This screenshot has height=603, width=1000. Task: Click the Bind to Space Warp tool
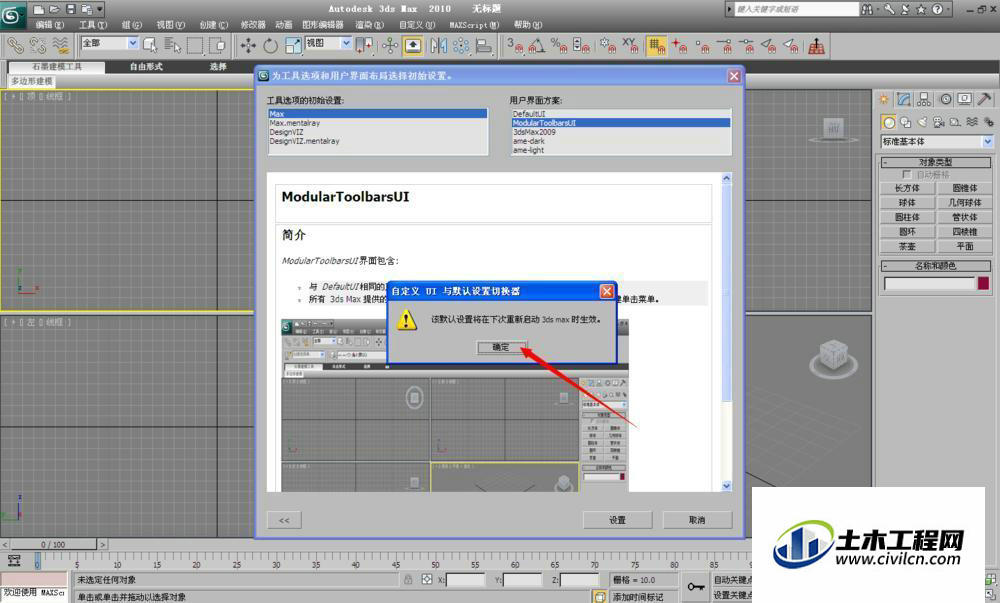[x=61, y=45]
